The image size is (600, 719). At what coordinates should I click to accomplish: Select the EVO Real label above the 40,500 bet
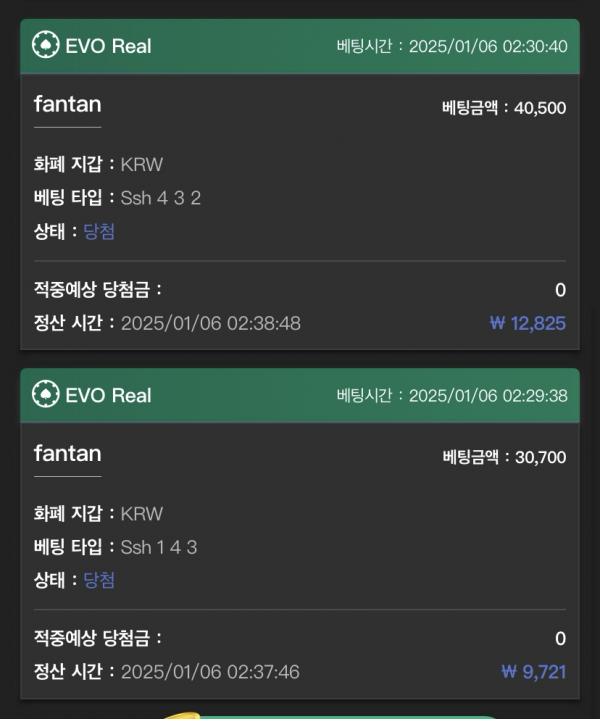click(108, 46)
